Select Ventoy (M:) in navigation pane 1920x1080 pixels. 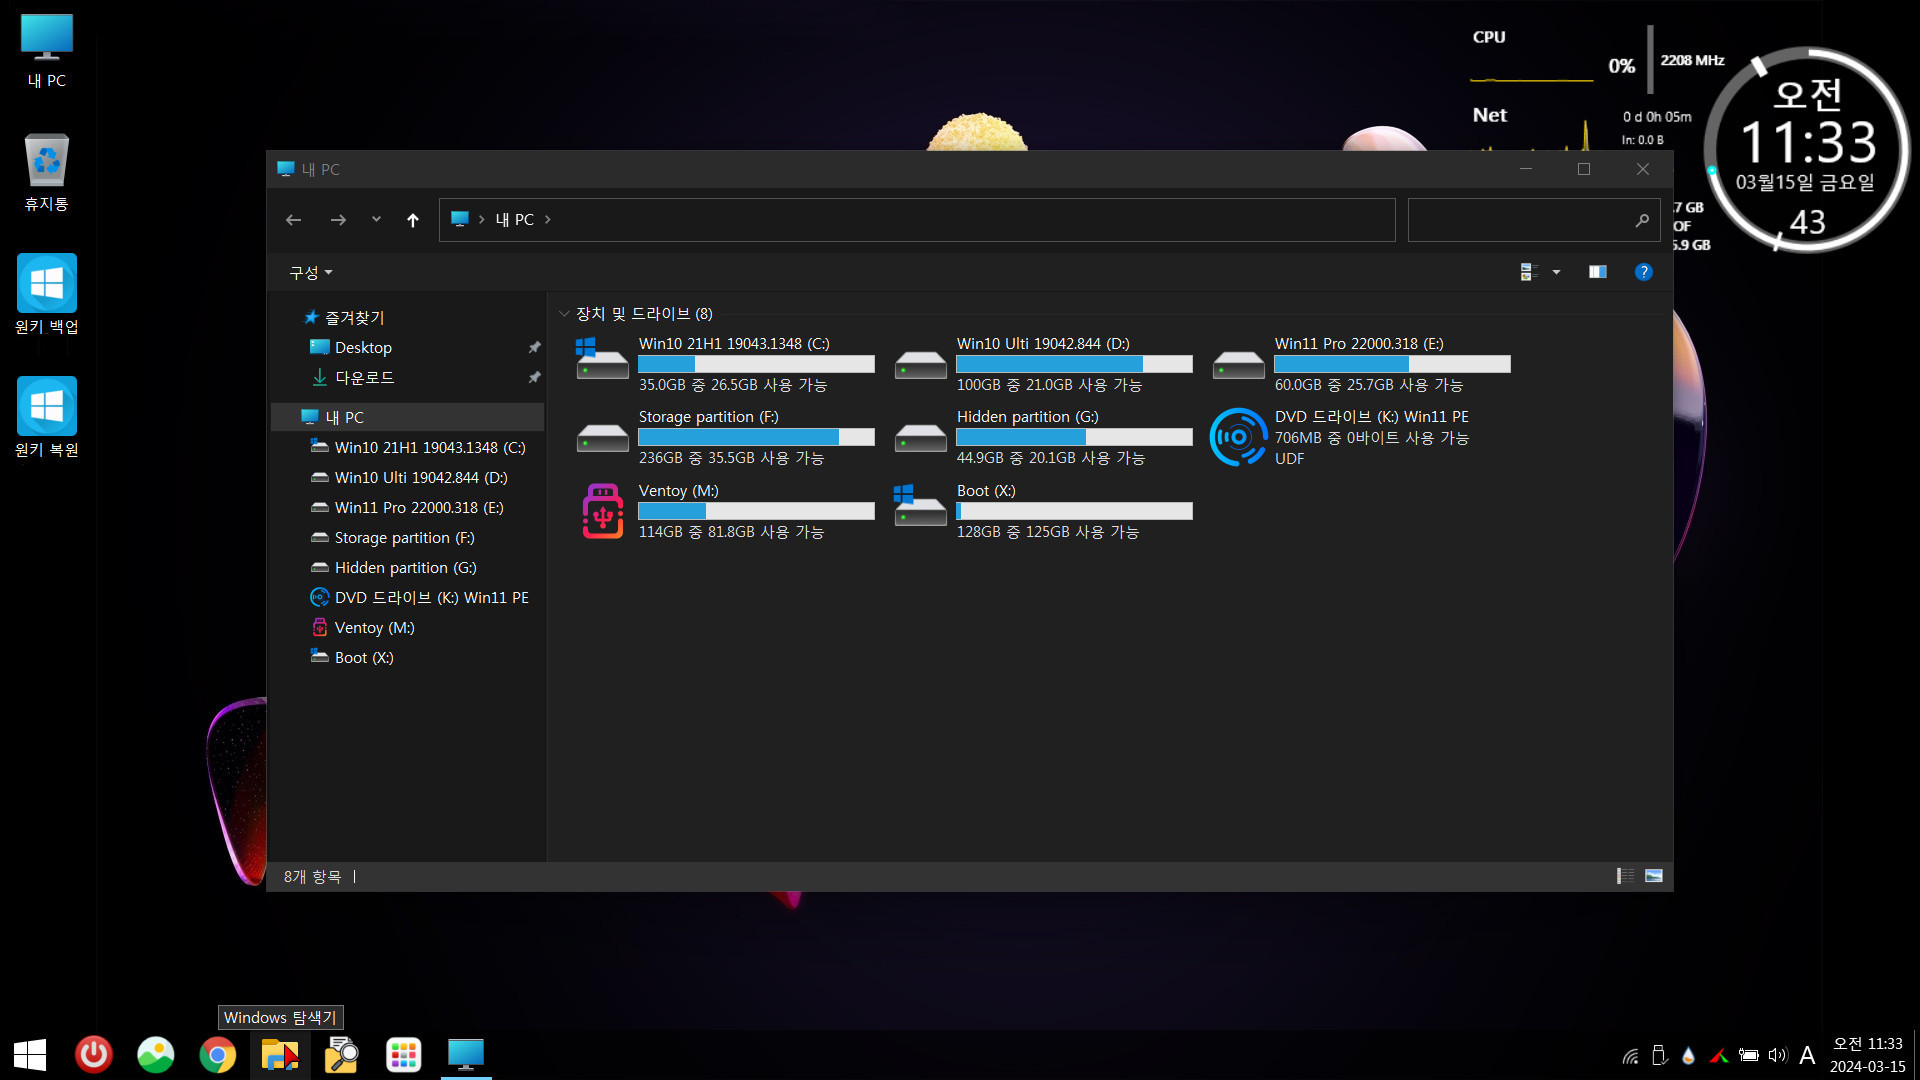374,627
